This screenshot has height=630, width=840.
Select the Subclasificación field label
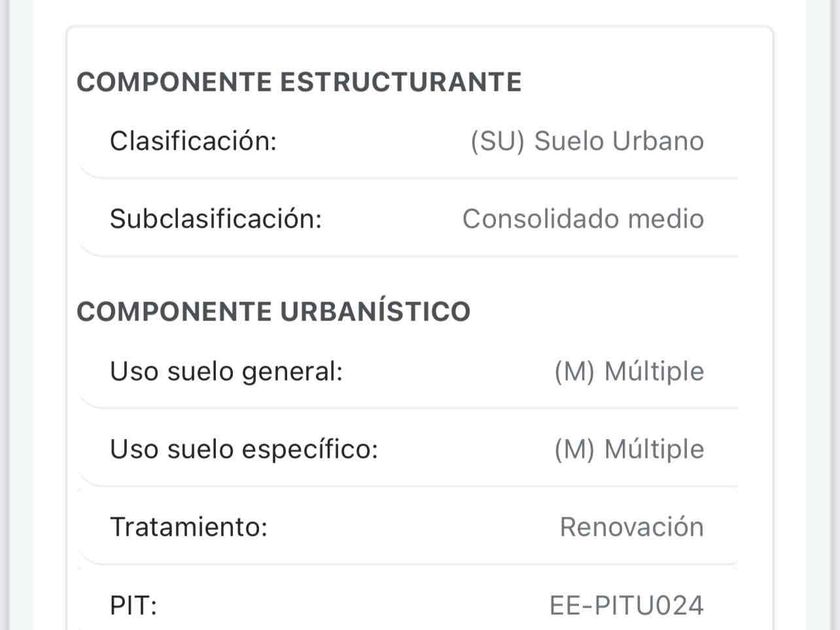[x=216, y=219]
